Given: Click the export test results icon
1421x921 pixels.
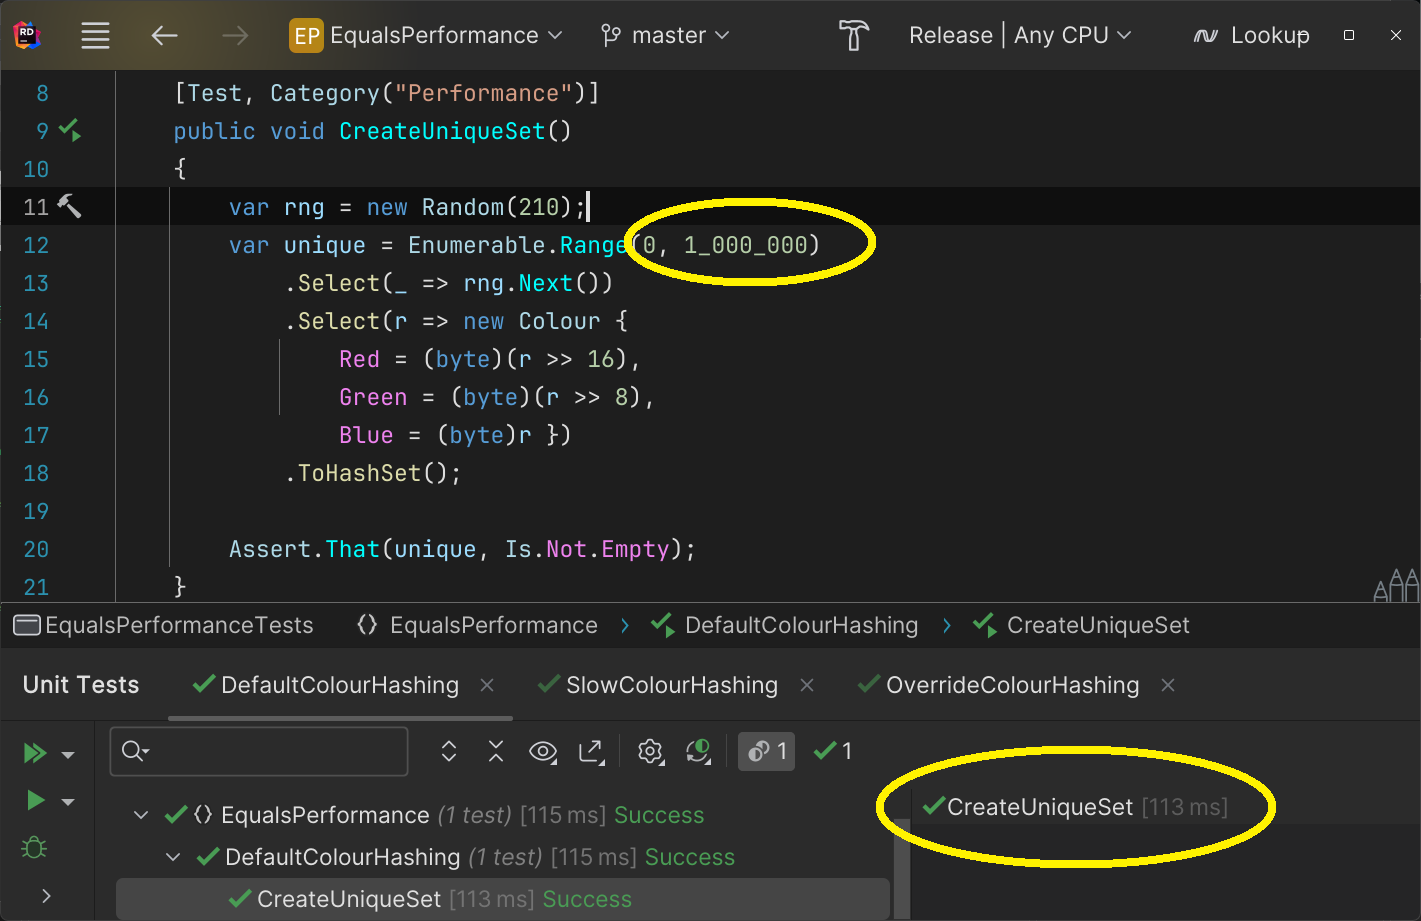Looking at the screenshot, I should click(592, 751).
